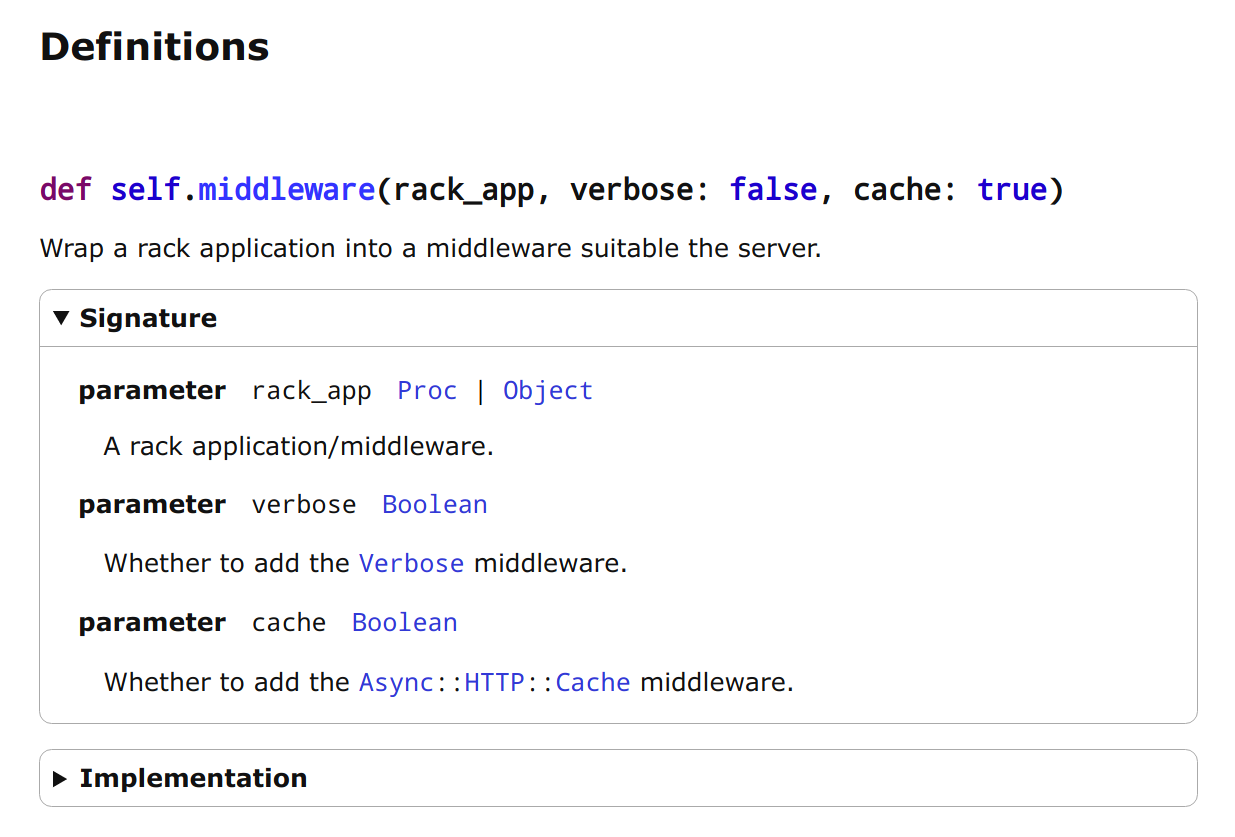Screen dimensions: 1235x837
Task: Open the Proc type link
Action: click(427, 391)
